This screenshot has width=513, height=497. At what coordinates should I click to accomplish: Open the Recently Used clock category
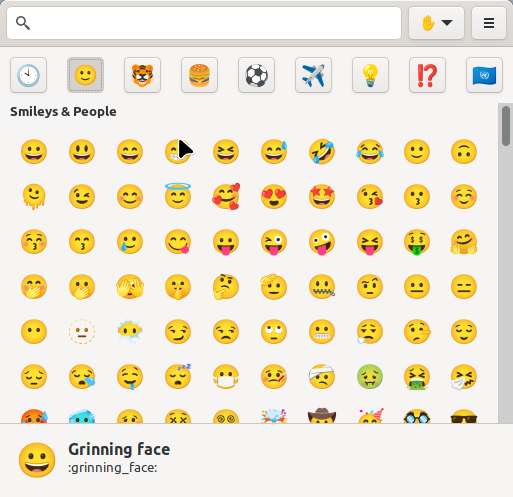28,75
